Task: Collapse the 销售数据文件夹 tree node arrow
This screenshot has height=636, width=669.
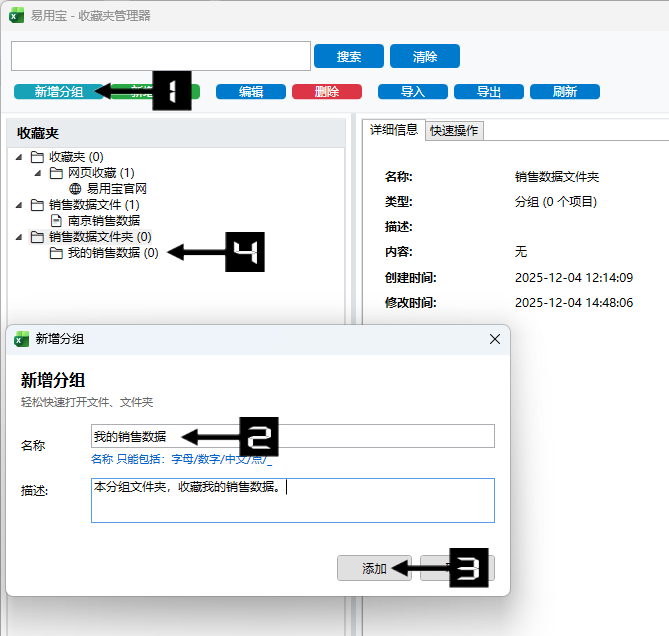Action: 20,237
